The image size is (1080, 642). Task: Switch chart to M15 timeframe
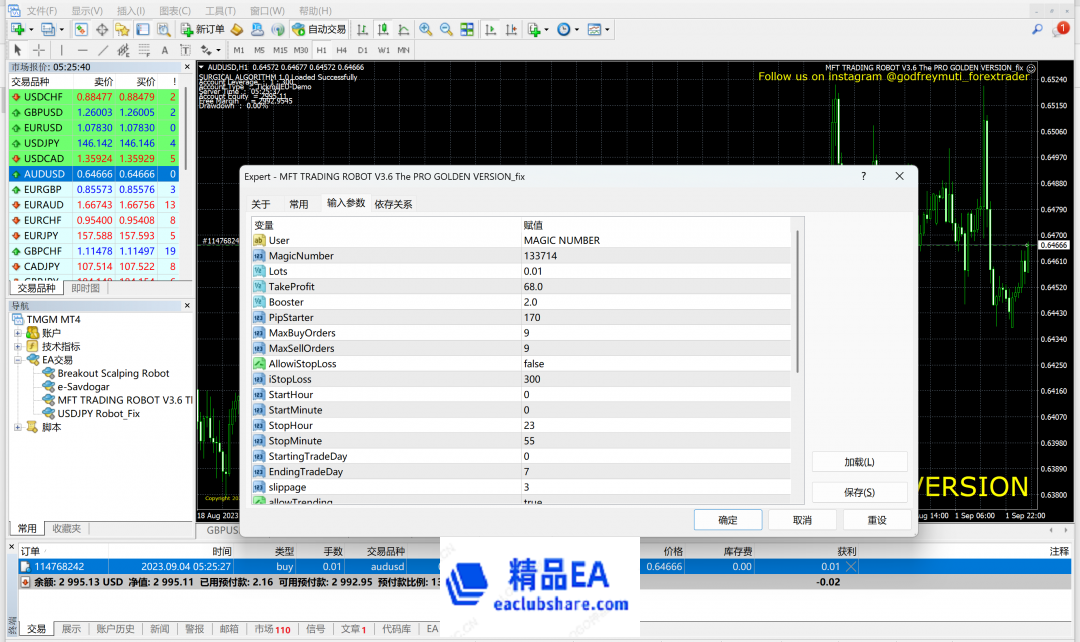pos(280,50)
